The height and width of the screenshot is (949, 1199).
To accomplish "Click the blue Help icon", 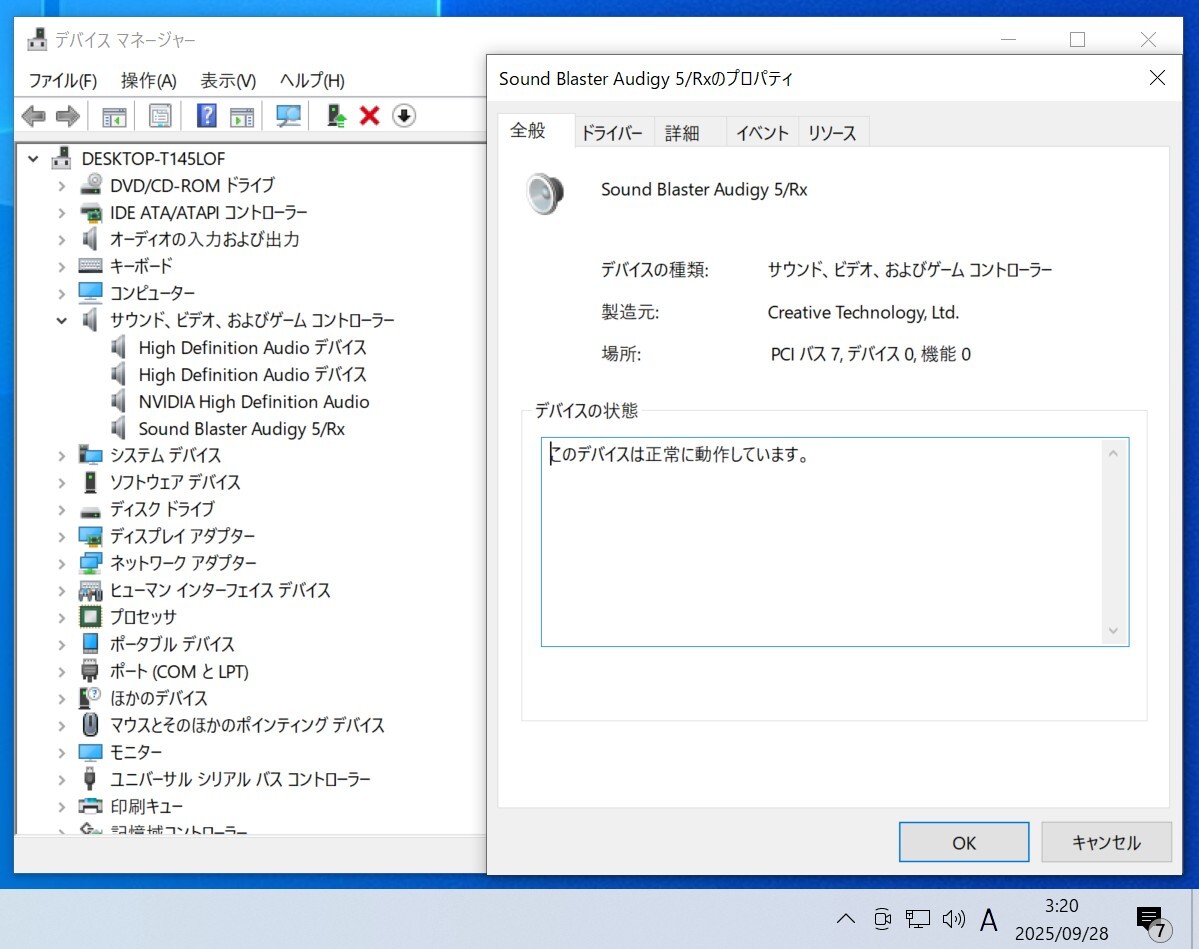I will [x=206, y=115].
